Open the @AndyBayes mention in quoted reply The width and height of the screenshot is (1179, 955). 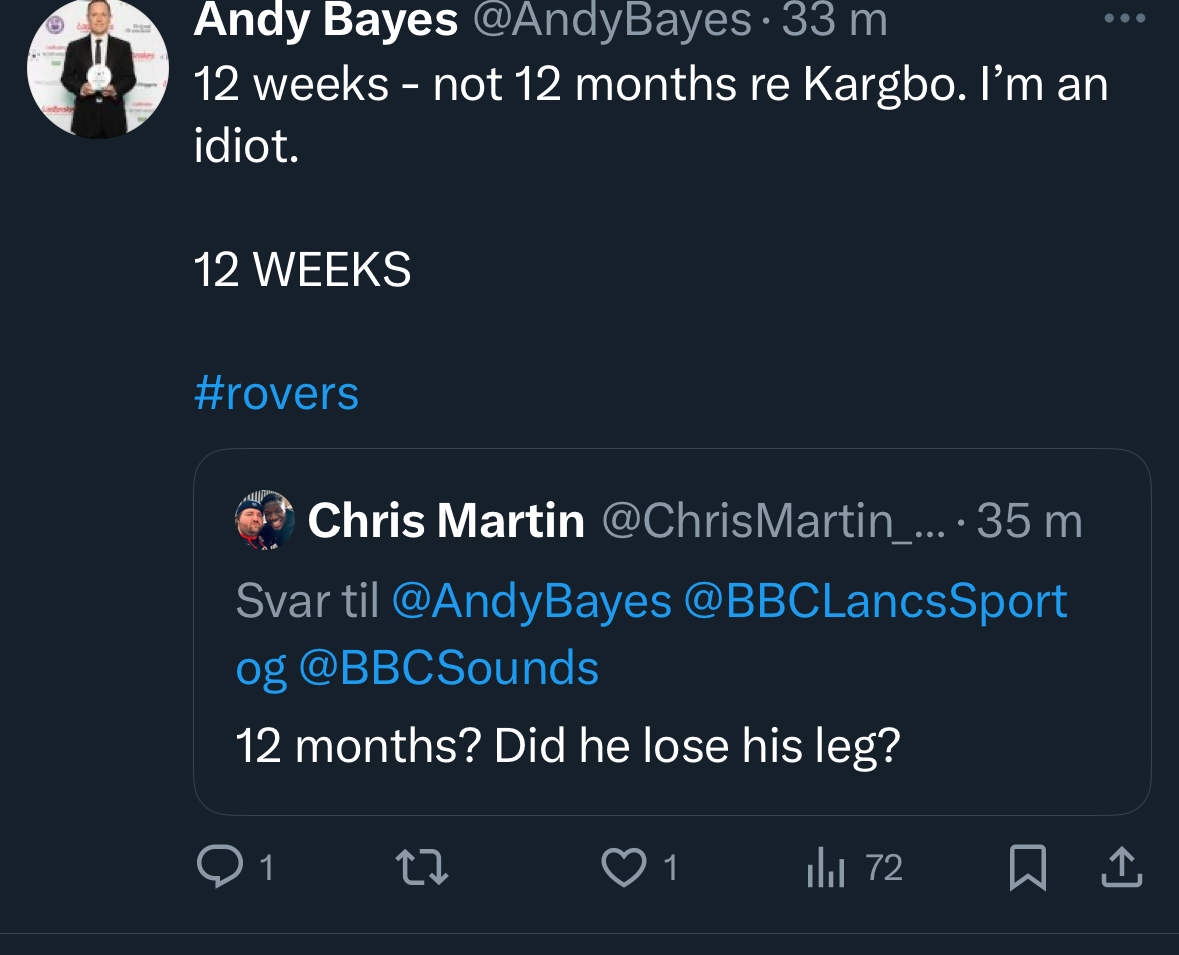pyautogui.click(x=531, y=601)
